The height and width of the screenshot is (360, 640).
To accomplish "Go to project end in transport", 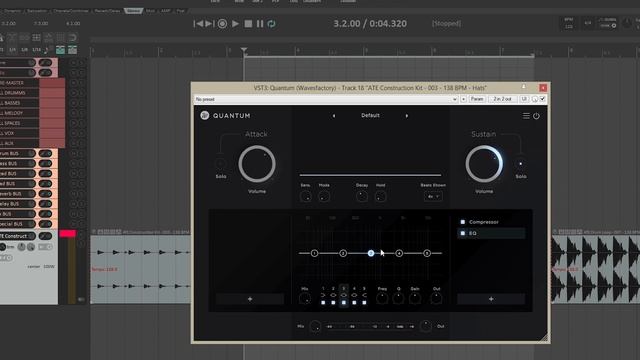I will coord(209,24).
